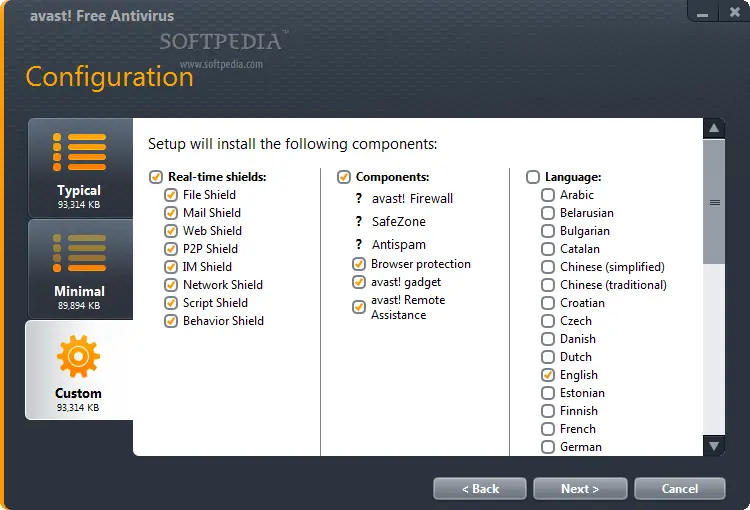Go back with the Back button
Viewport: 750px width, 510px height.
click(x=480, y=489)
